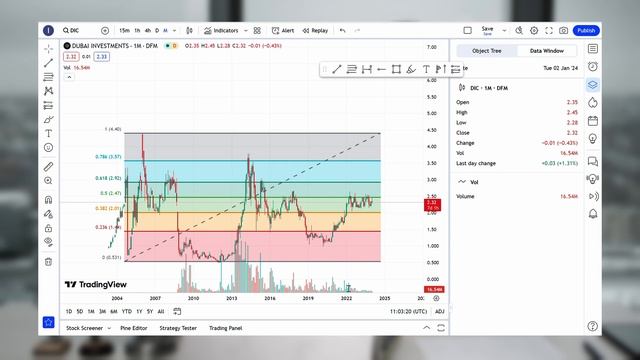
Task: Open help center question mark
Action: coord(593,326)
